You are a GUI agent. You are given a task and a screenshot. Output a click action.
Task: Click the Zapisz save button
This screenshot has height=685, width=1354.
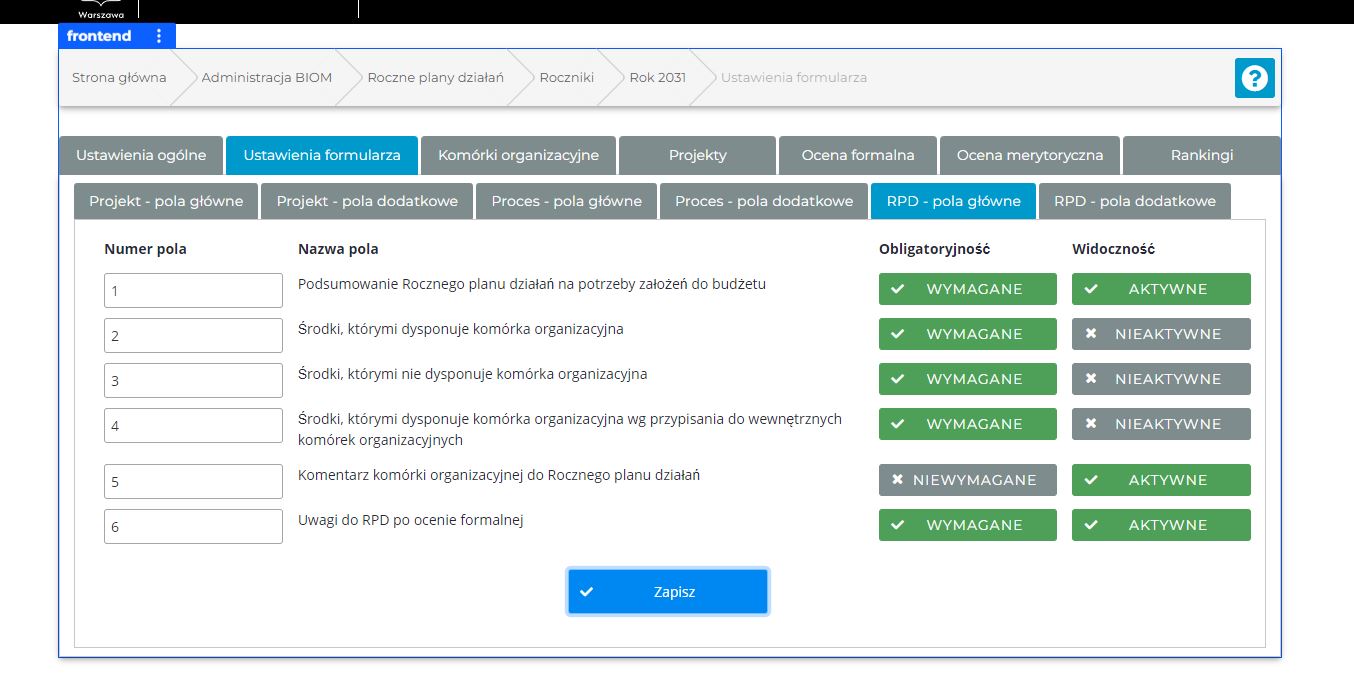(667, 592)
